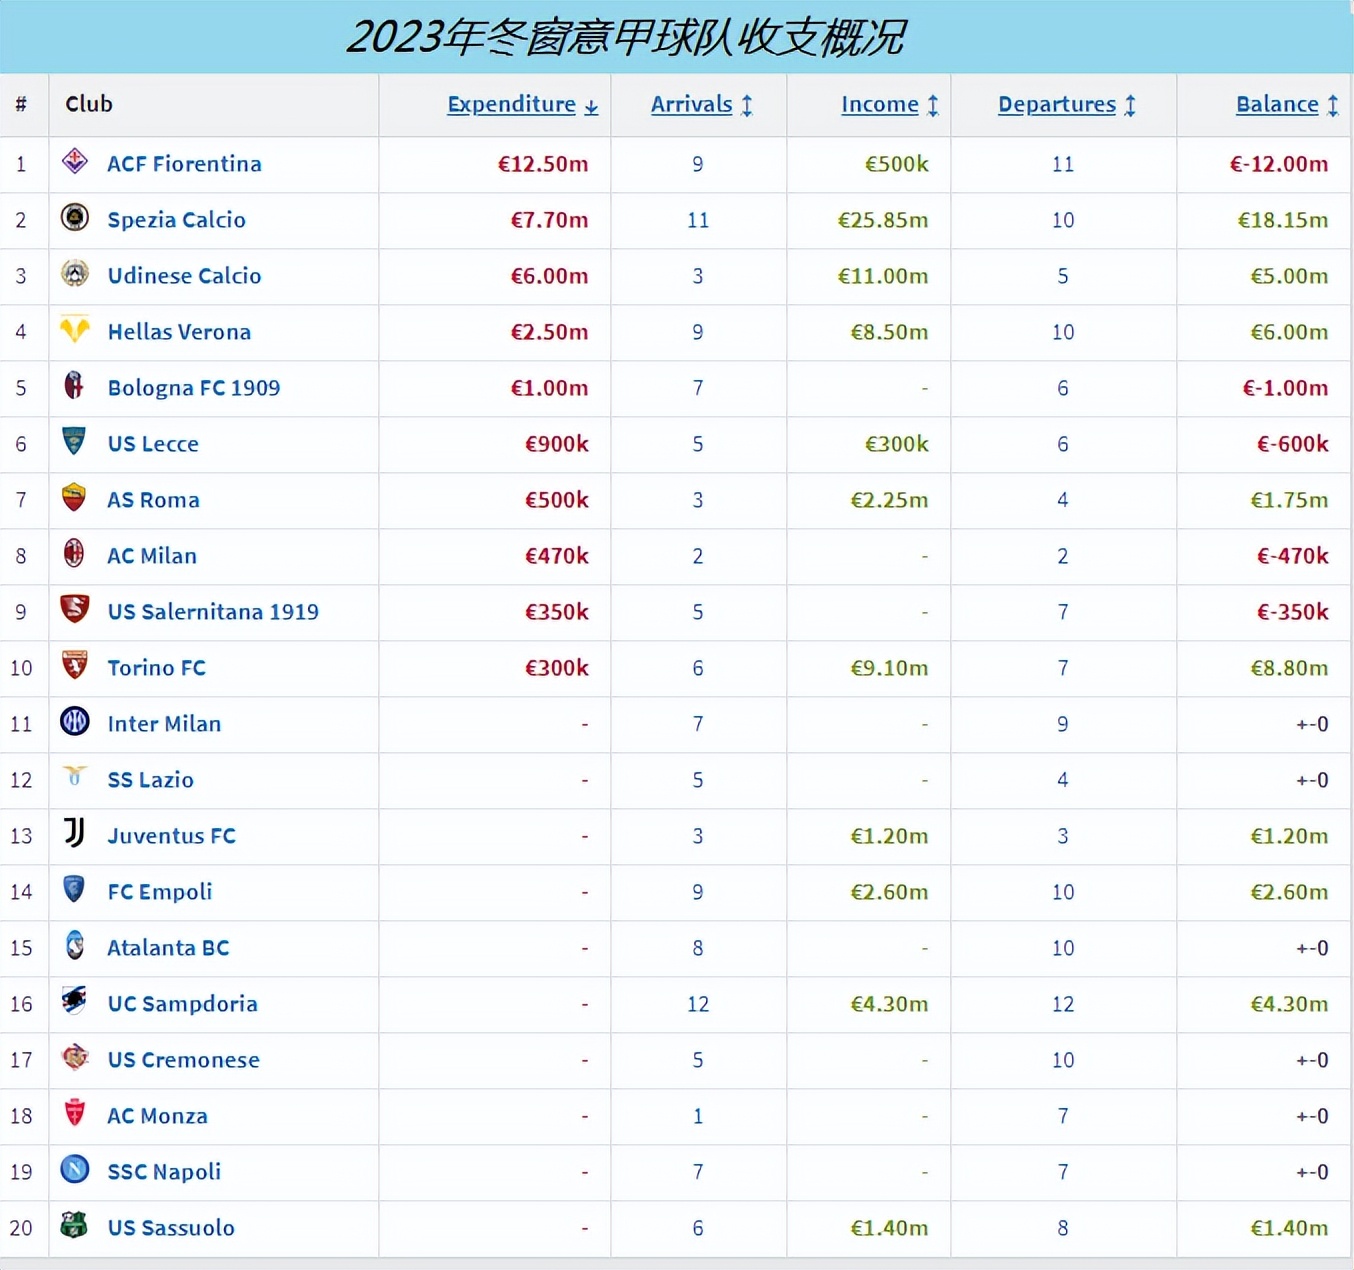This screenshot has height=1270, width=1354.
Task: Click the AC Milan club badge
Action: (x=74, y=556)
